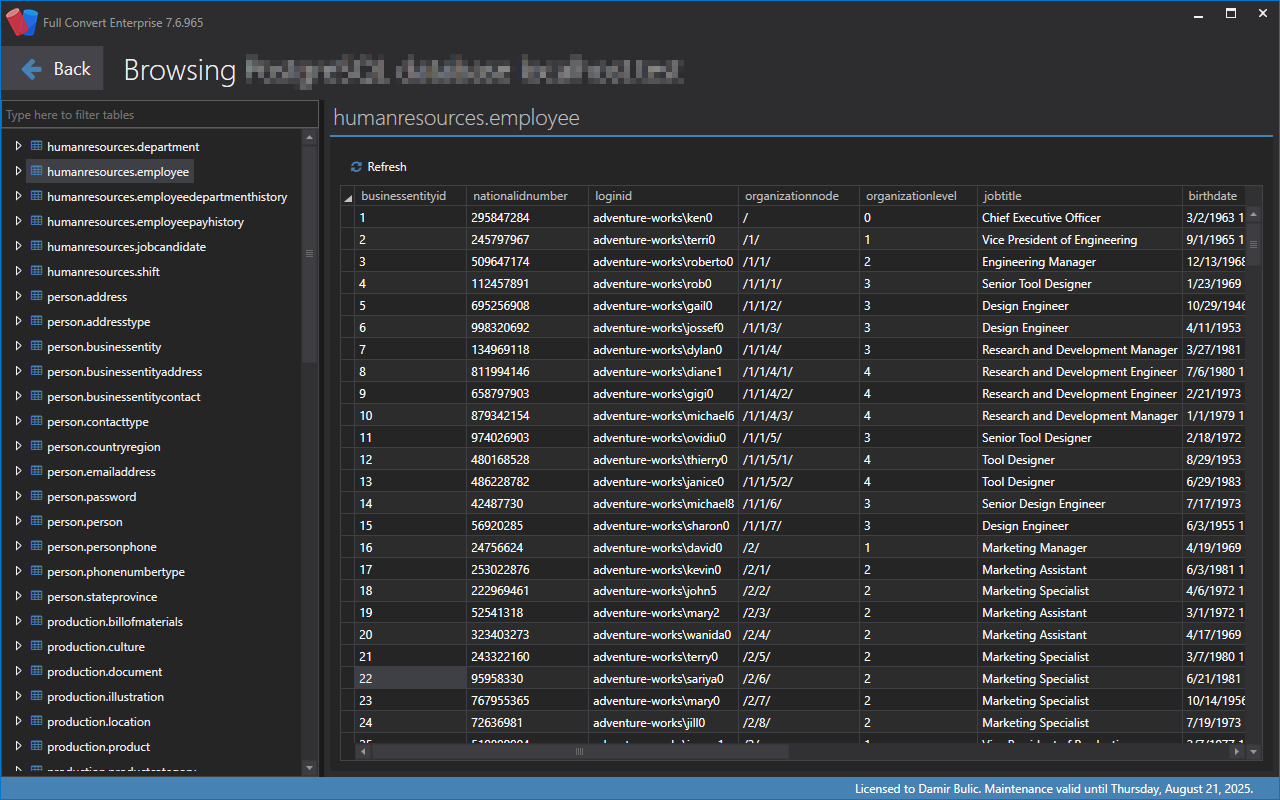
Task: Click the Full Convert app logo
Action: (20, 20)
